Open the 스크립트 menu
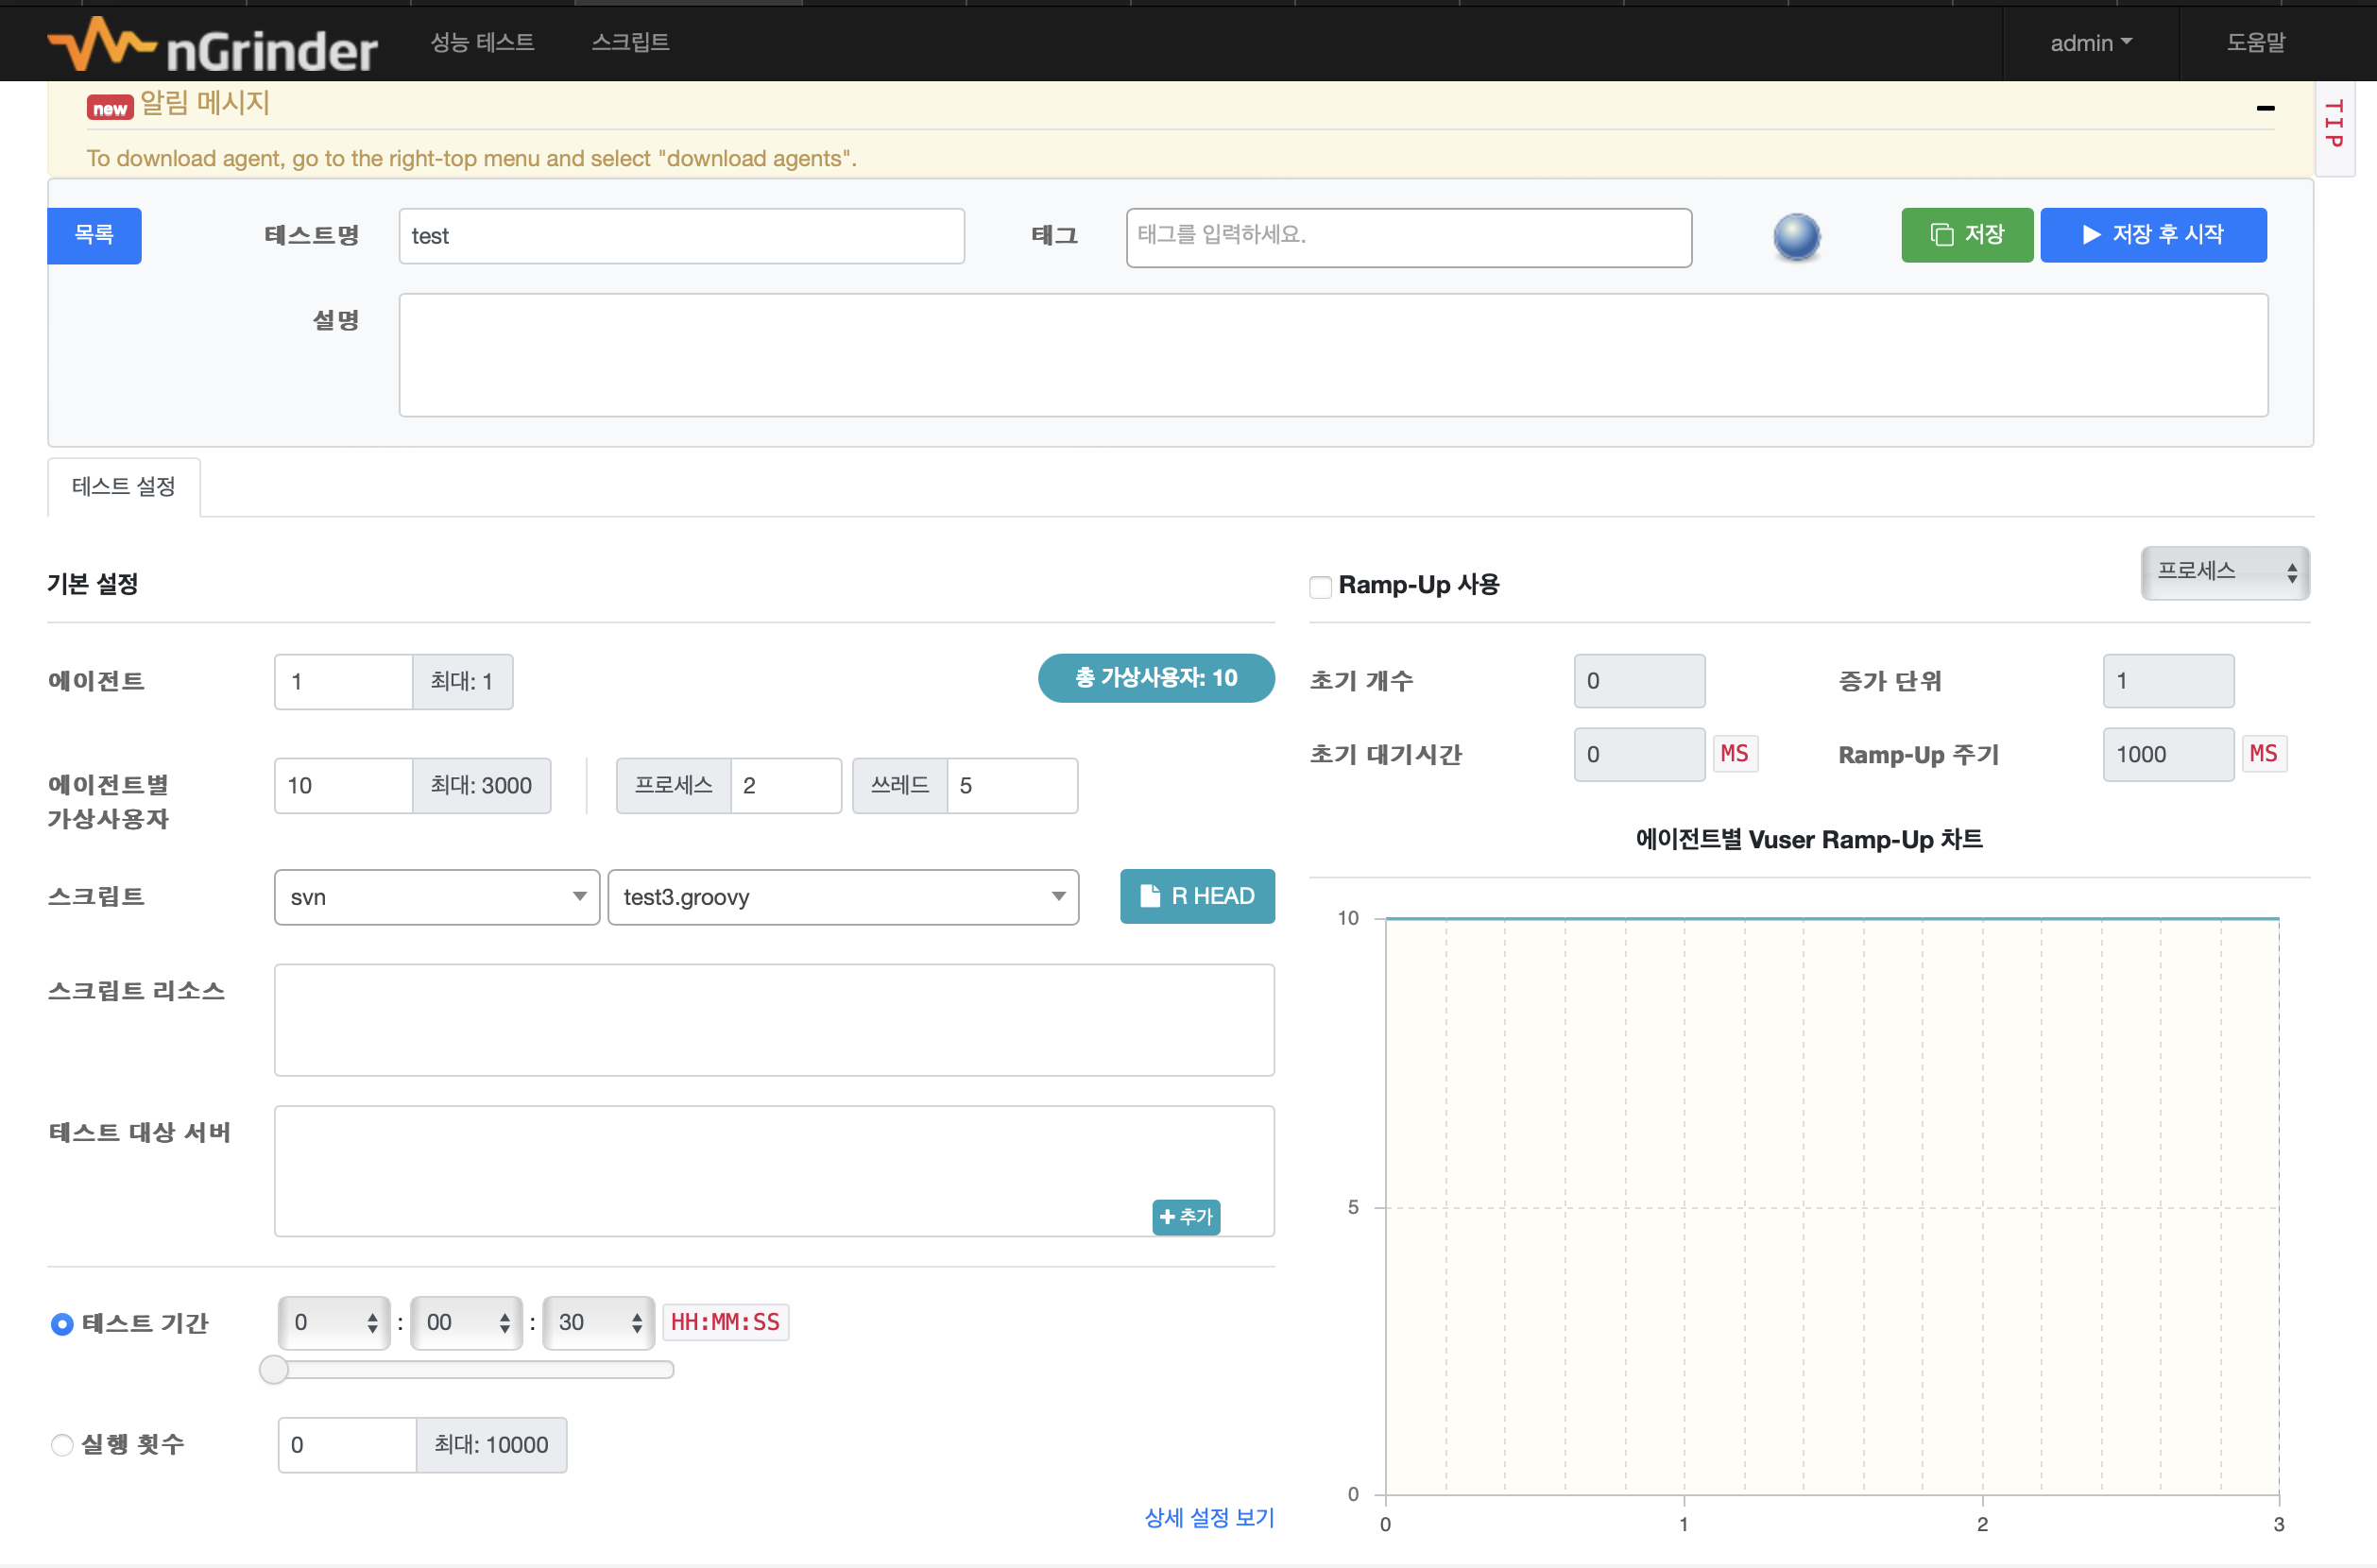The height and width of the screenshot is (1568, 2377). [630, 42]
